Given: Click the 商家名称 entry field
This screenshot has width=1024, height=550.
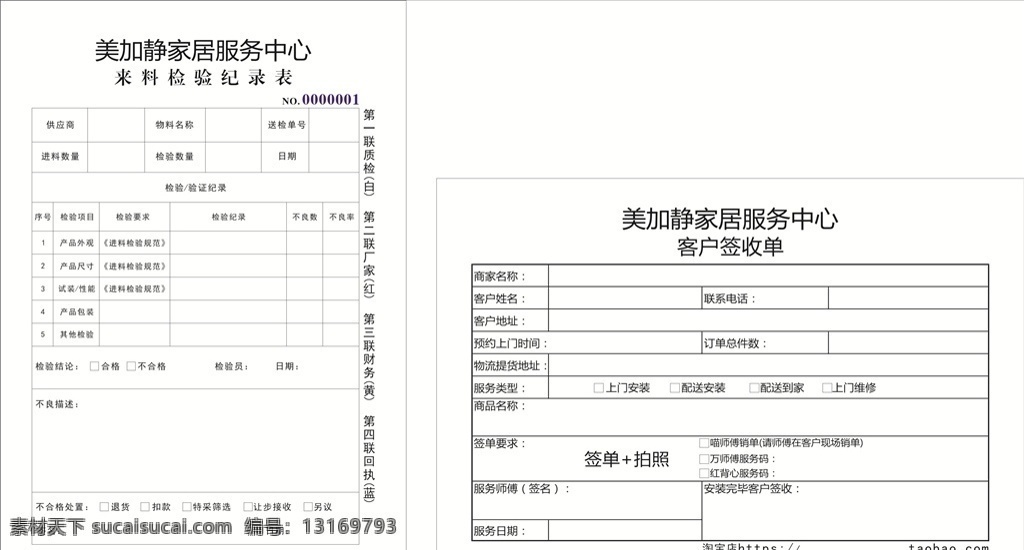Looking at the screenshot, I should pos(767,276).
